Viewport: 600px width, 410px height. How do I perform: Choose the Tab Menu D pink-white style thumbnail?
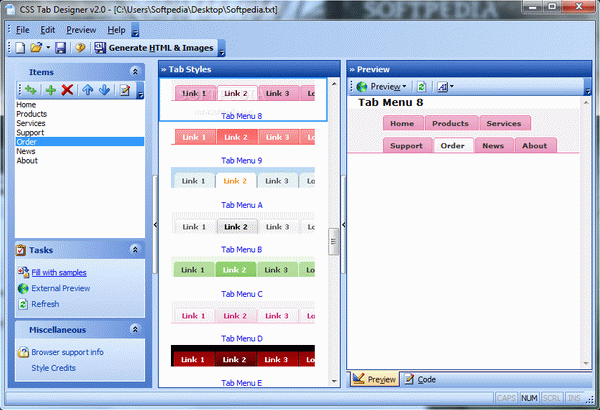click(243, 312)
